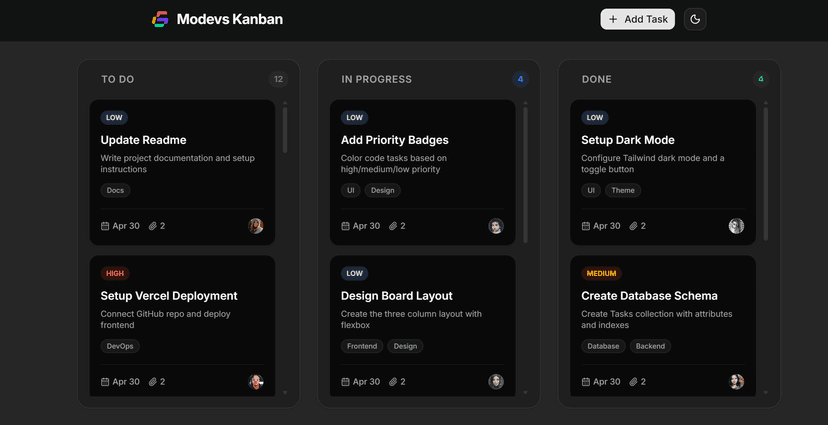Open the Create Database Schema task

[x=649, y=296]
